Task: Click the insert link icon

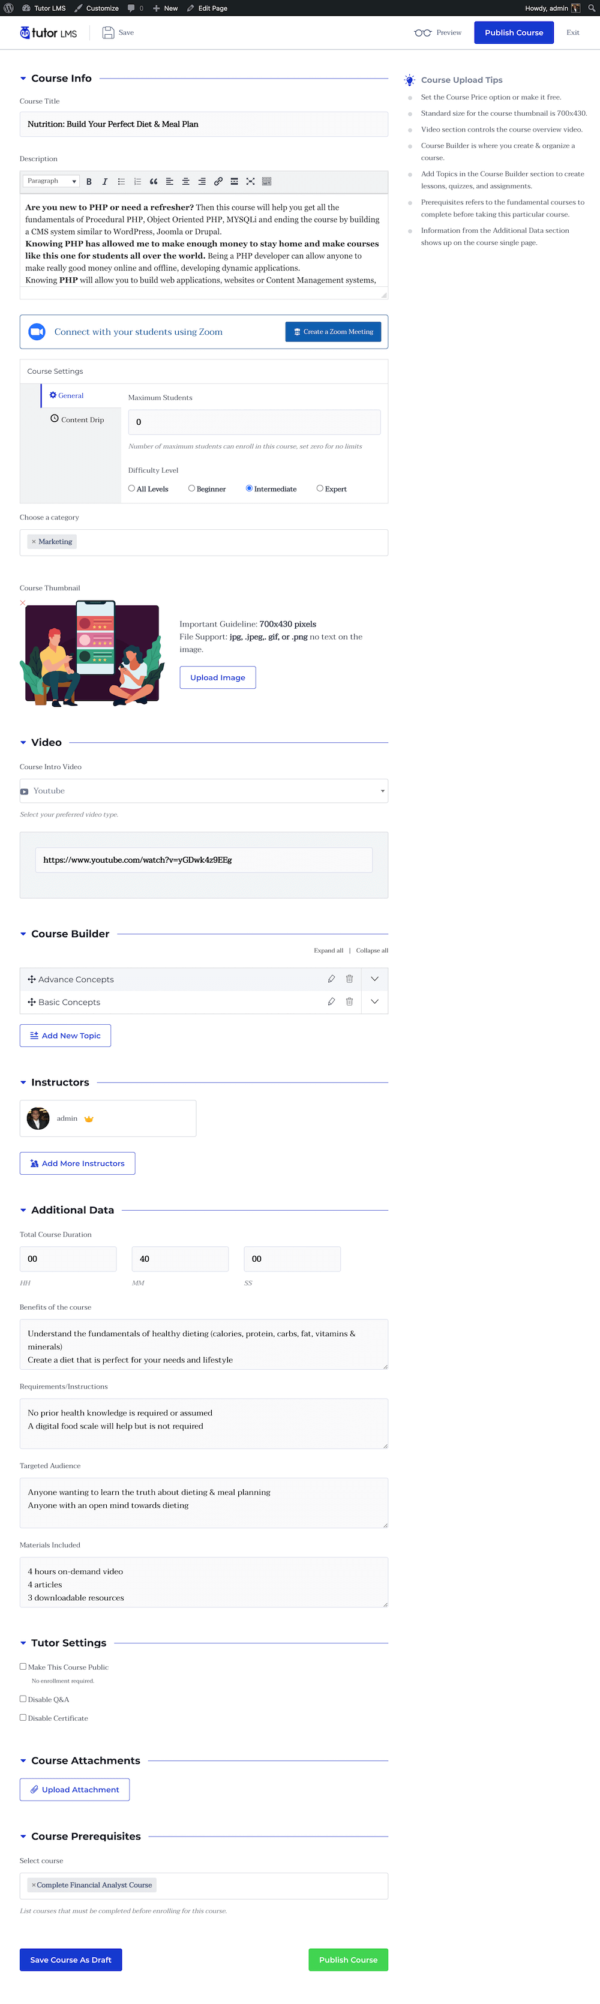Action: [218, 182]
